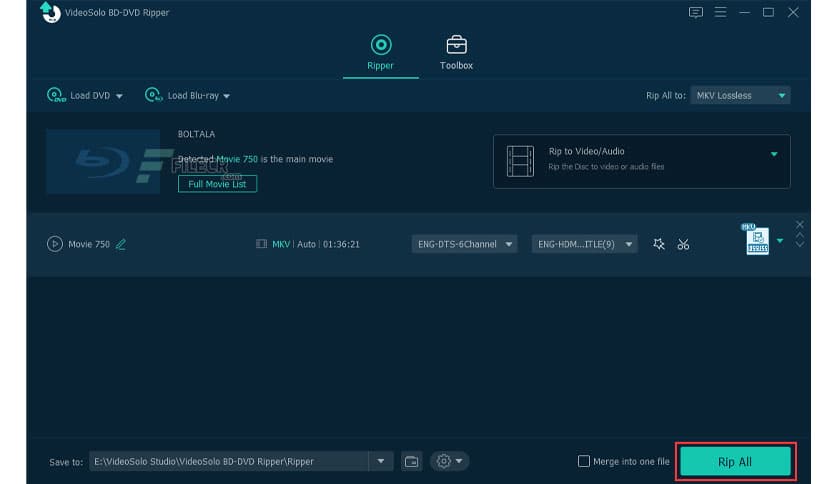The image size is (836, 484).
Task: Open the Load DVD dropdown
Action: pyautogui.click(x=119, y=96)
